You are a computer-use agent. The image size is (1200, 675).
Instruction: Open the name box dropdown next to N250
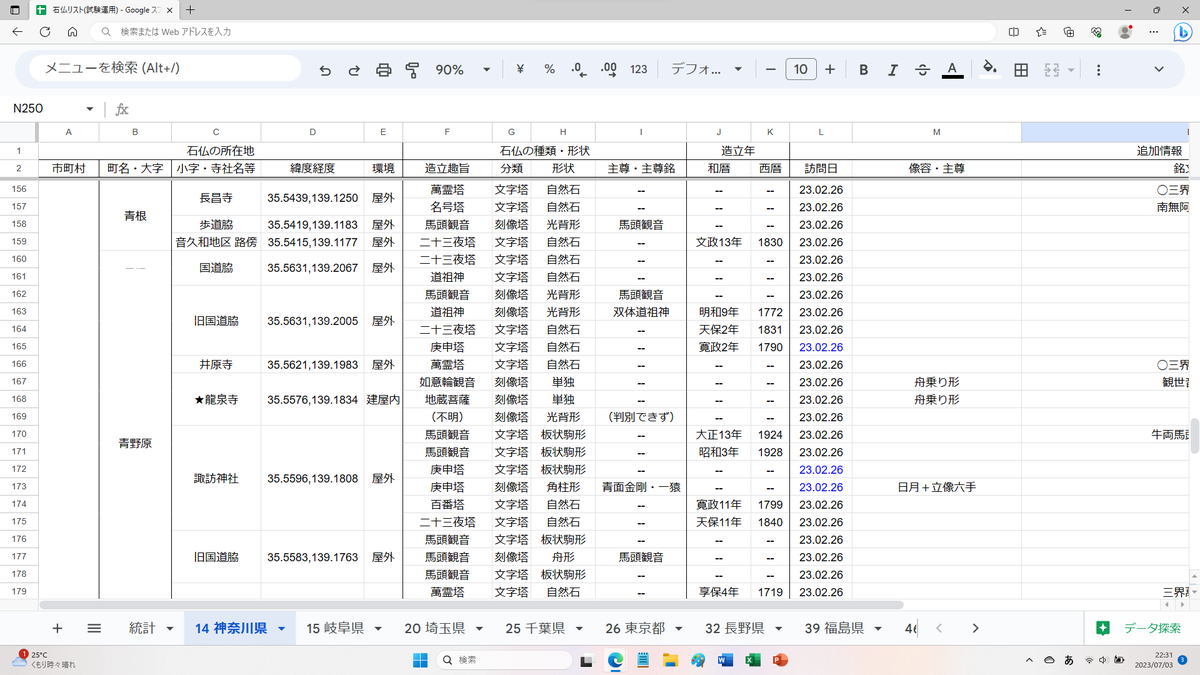coord(90,109)
